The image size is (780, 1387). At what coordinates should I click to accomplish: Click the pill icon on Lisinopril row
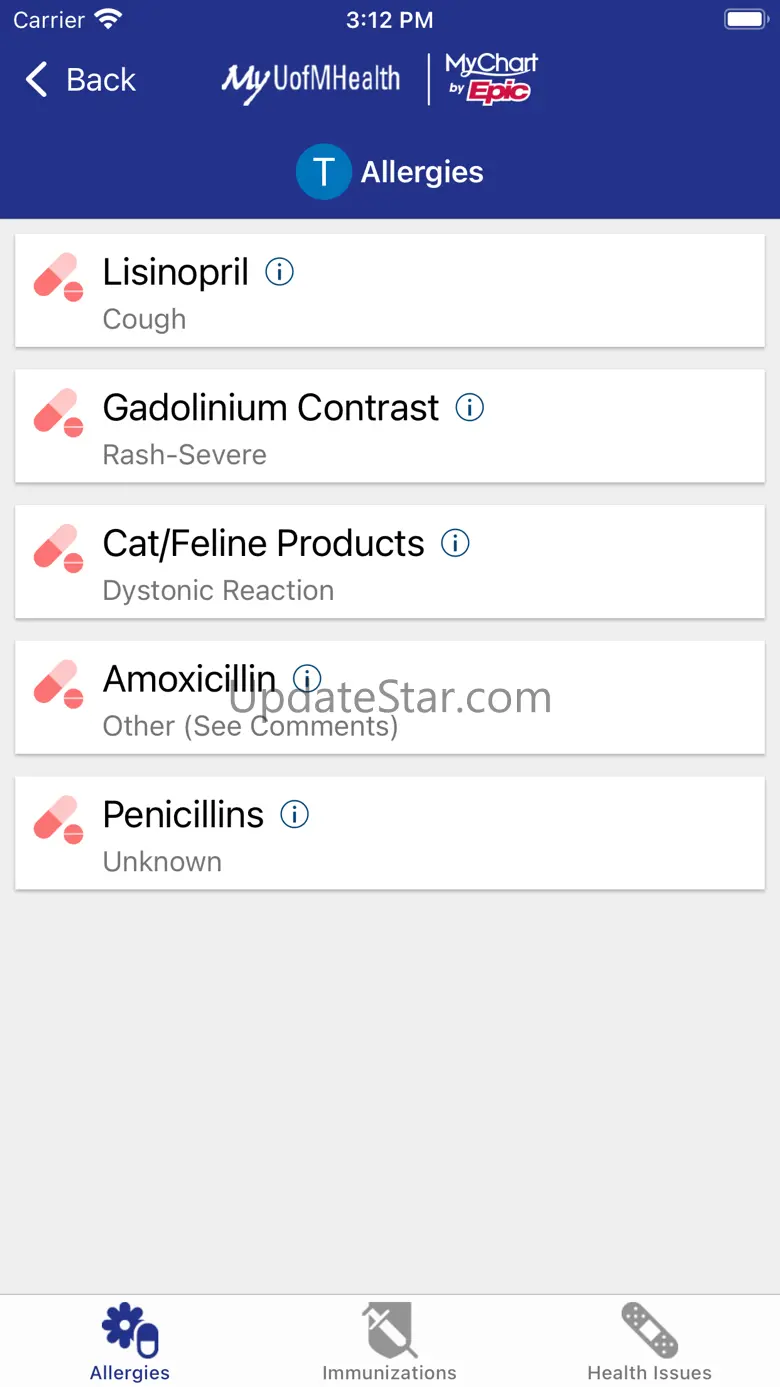[59, 277]
